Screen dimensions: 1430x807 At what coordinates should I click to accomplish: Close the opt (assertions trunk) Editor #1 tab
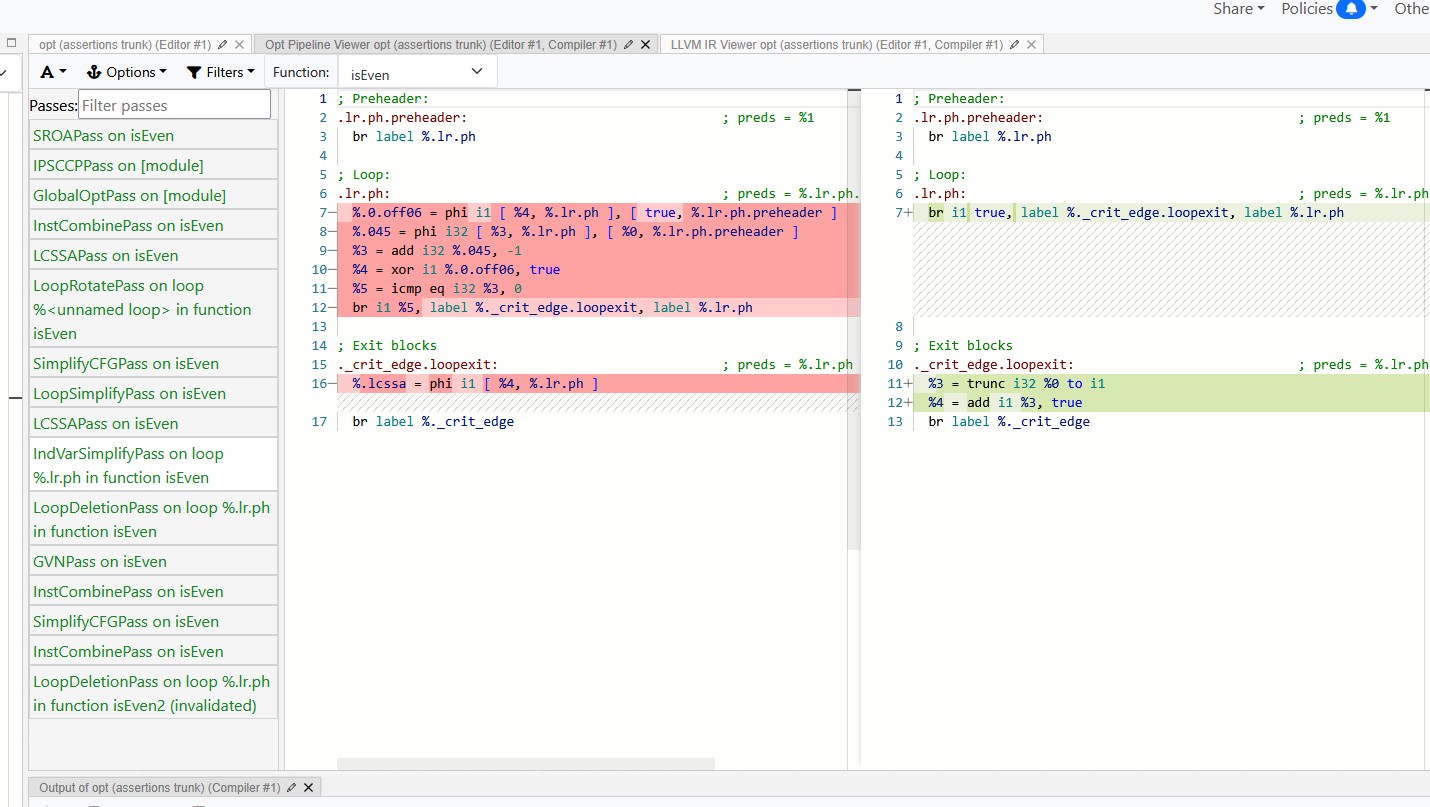(239, 45)
